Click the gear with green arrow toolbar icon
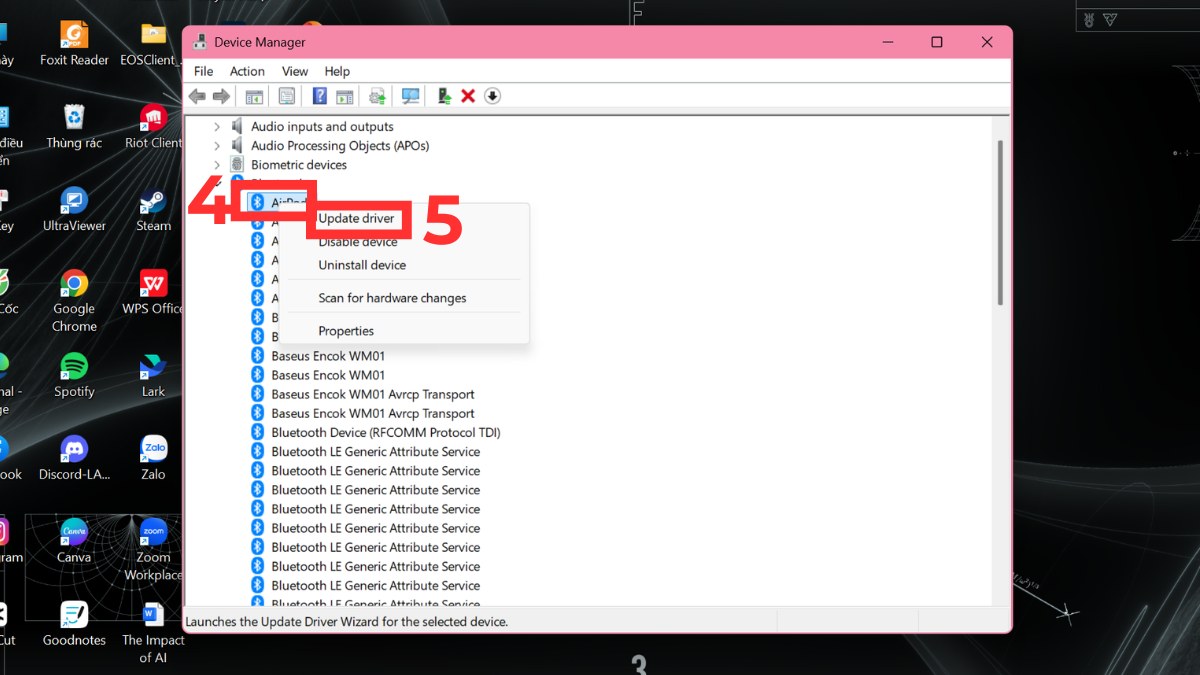1200x675 pixels. pyautogui.click(x=377, y=96)
